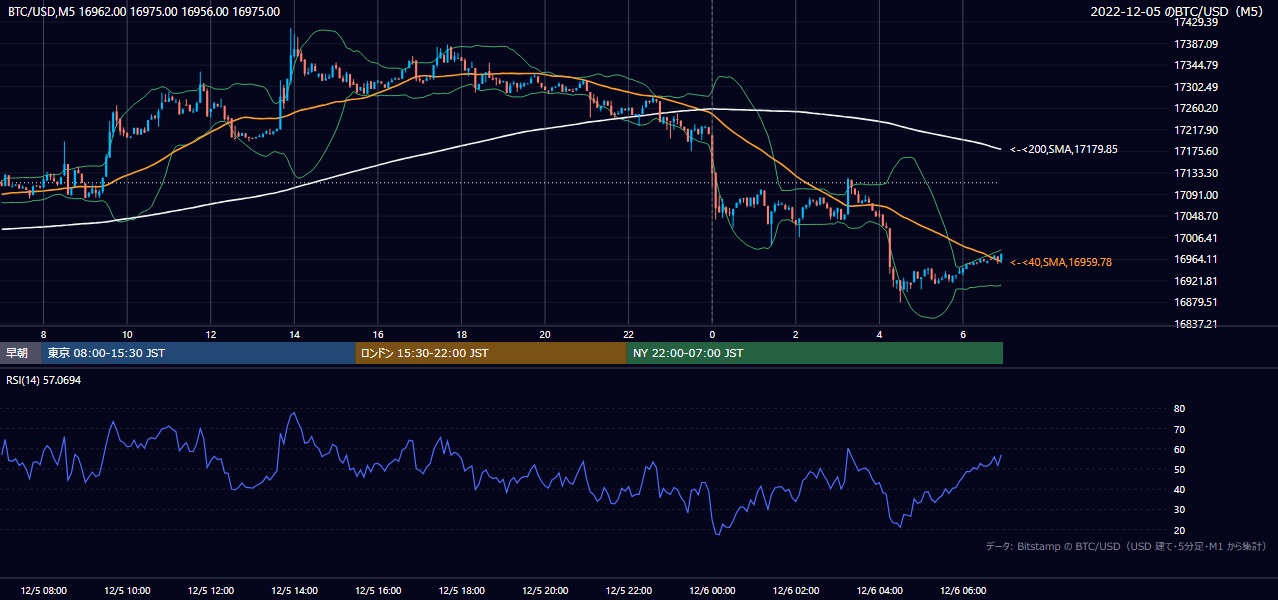The width and height of the screenshot is (1278, 600).
Task: Click price axis label 17429.39
Action: 1195,22
